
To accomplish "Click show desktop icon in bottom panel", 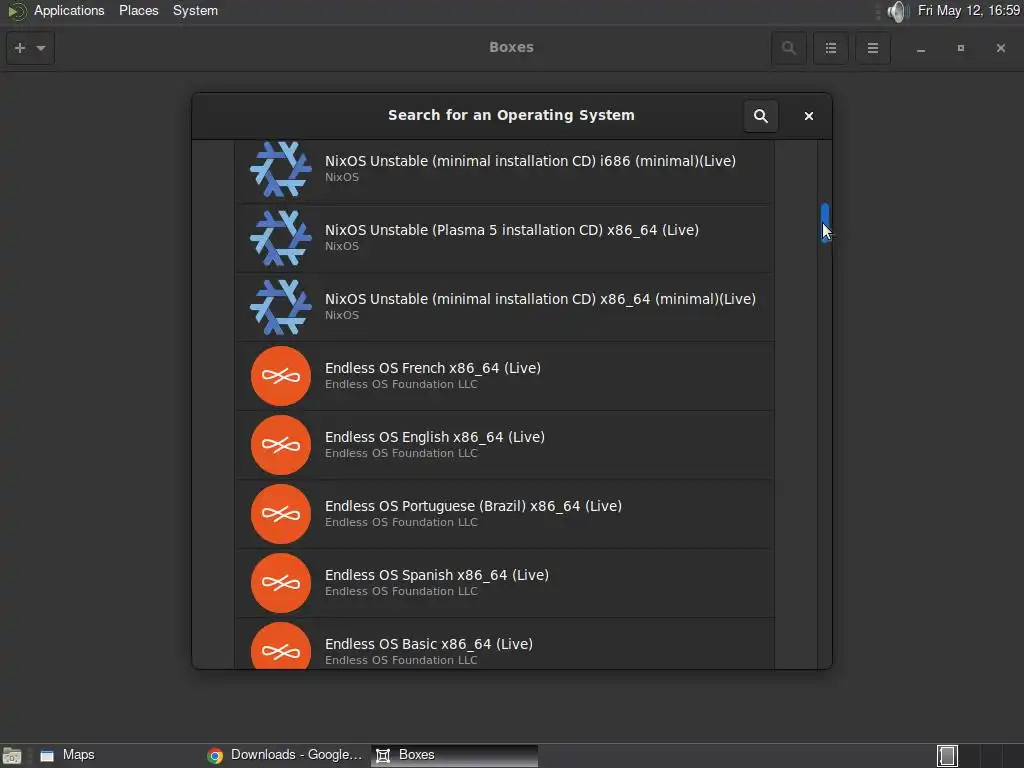I will tap(12, 756).
